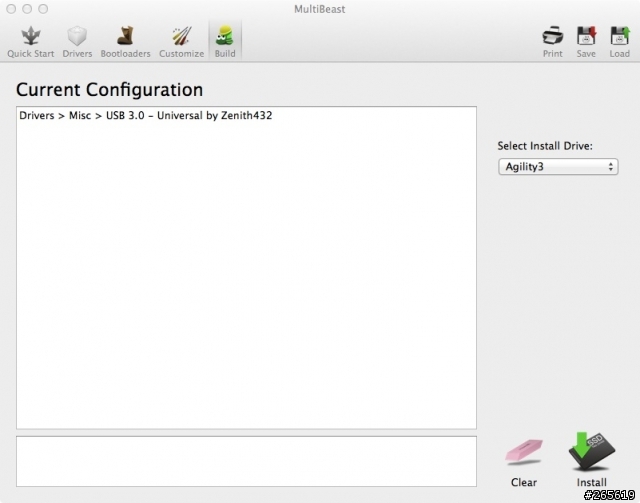Click the Install SSD button
The image size is (640, 503).
click(591, 459)
